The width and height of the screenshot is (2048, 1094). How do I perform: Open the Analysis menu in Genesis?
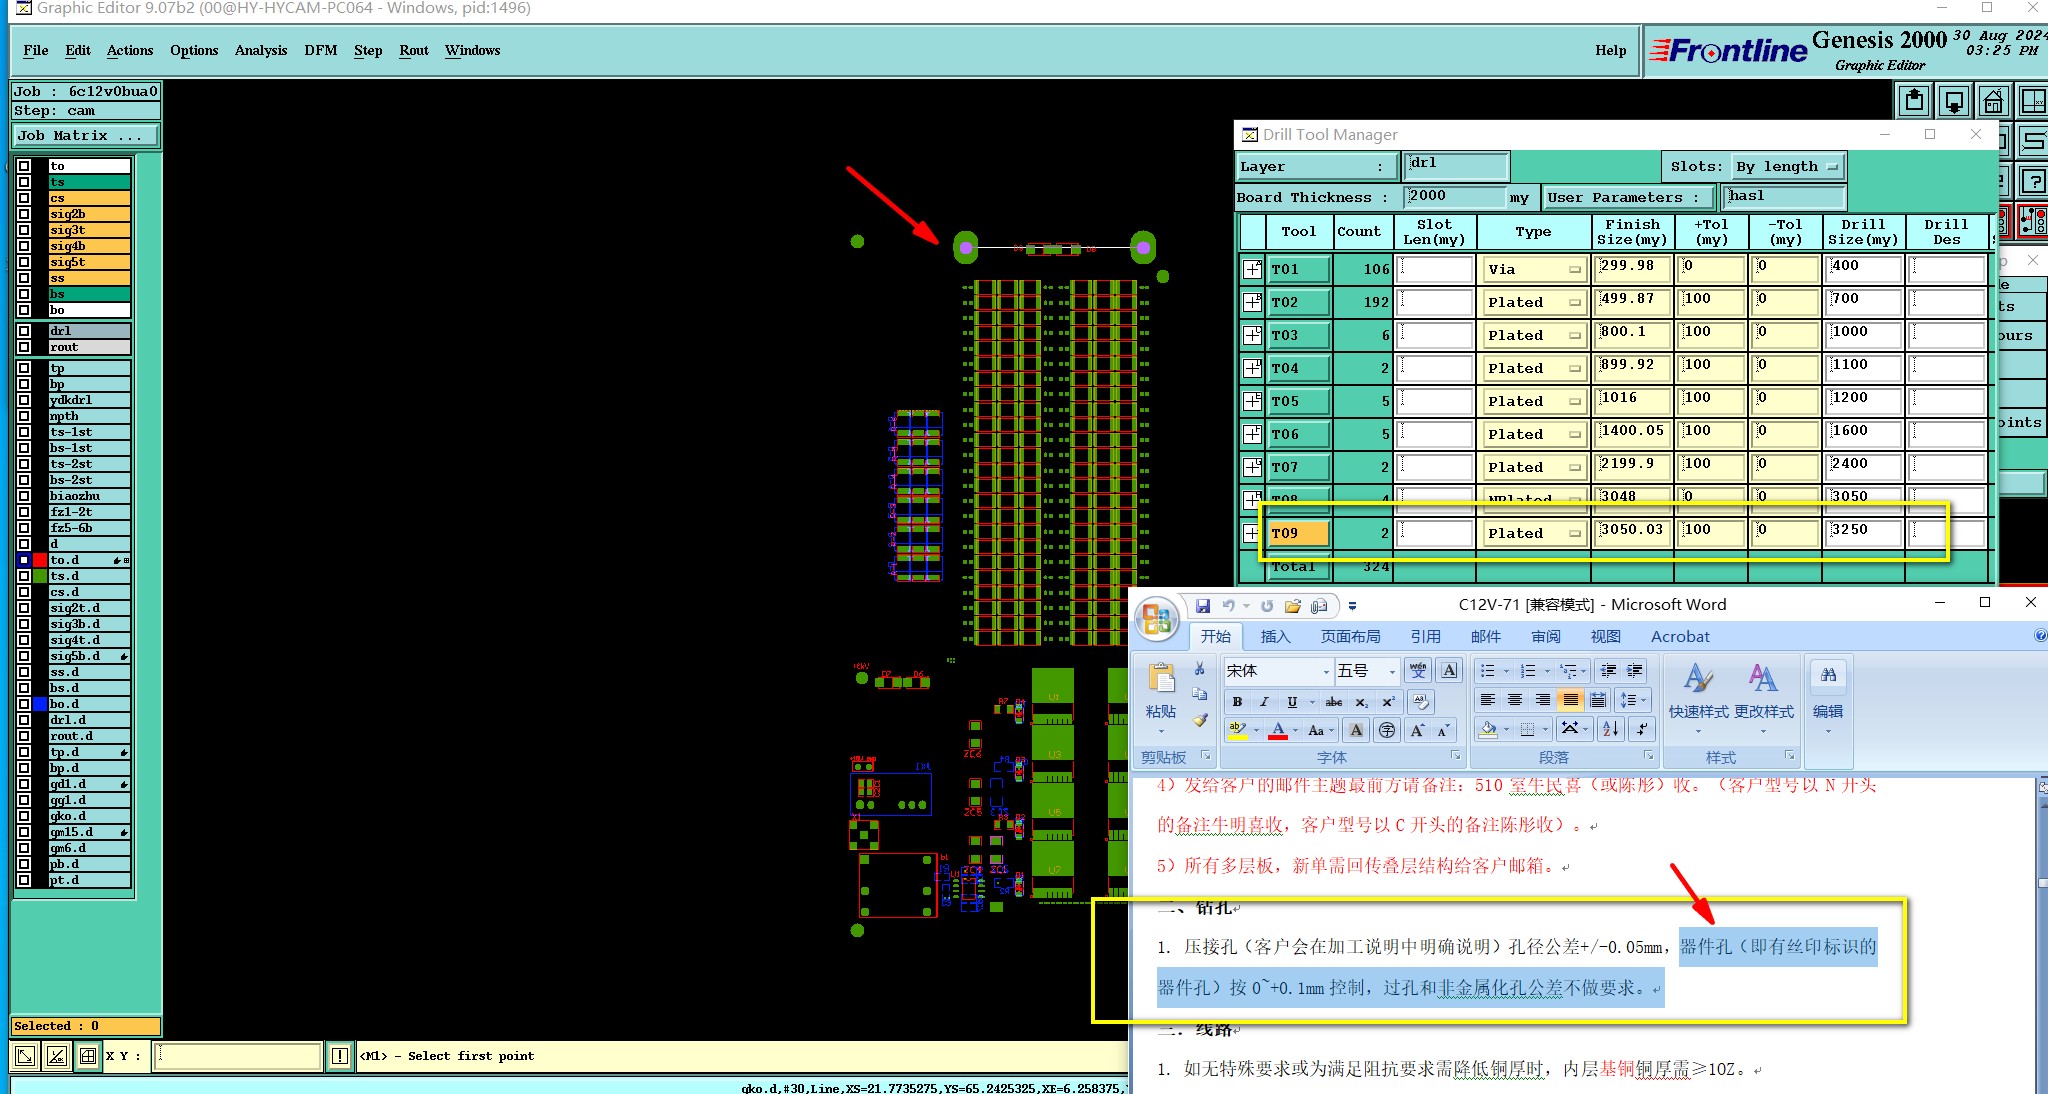(x=261, y=50)
